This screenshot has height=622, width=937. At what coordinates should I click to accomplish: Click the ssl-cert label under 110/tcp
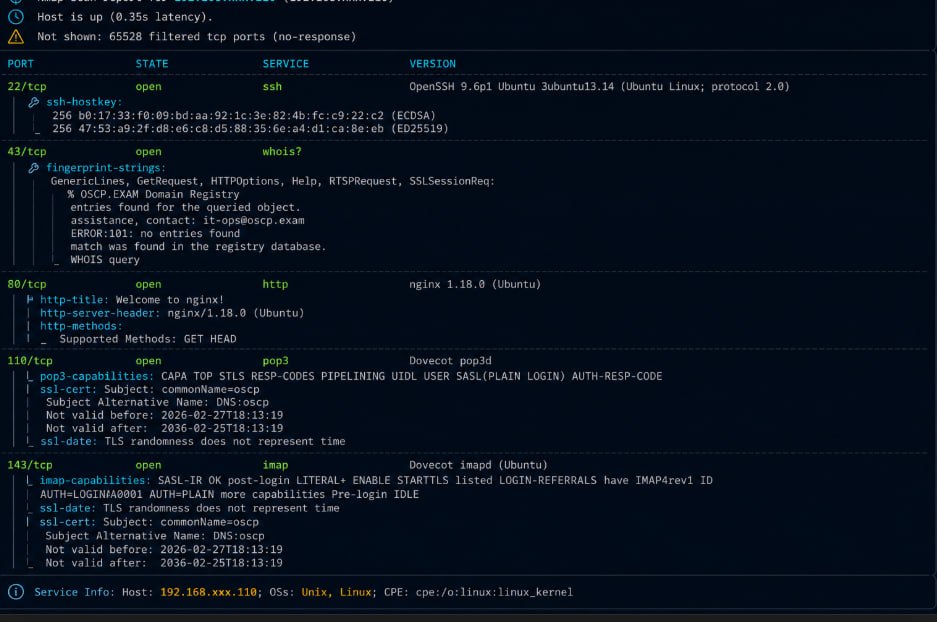pos(68,390)
